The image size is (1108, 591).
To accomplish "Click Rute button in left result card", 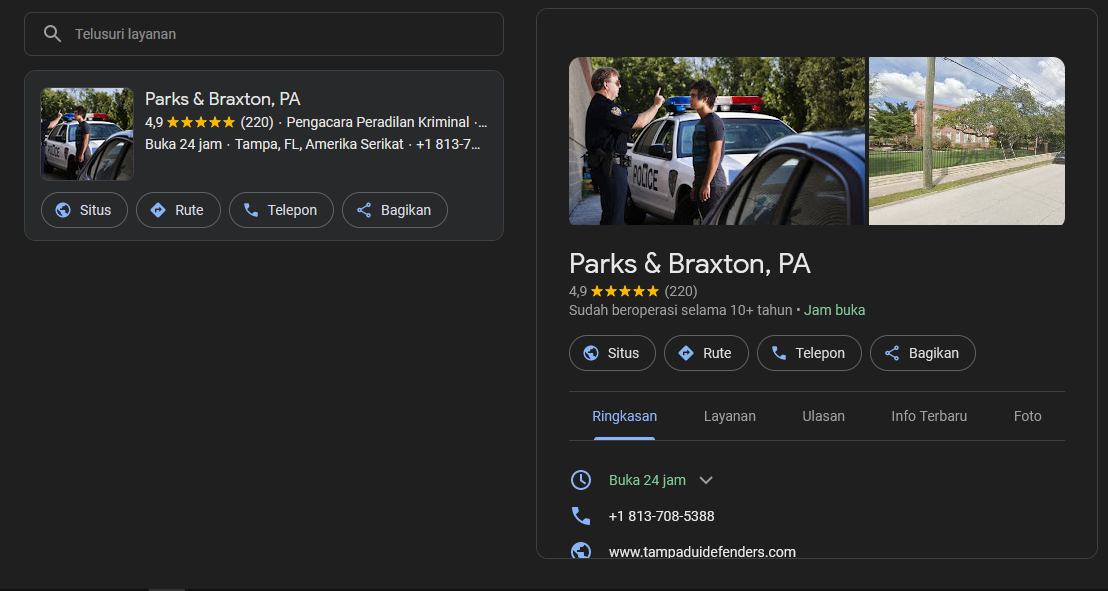I will (178, 210).
